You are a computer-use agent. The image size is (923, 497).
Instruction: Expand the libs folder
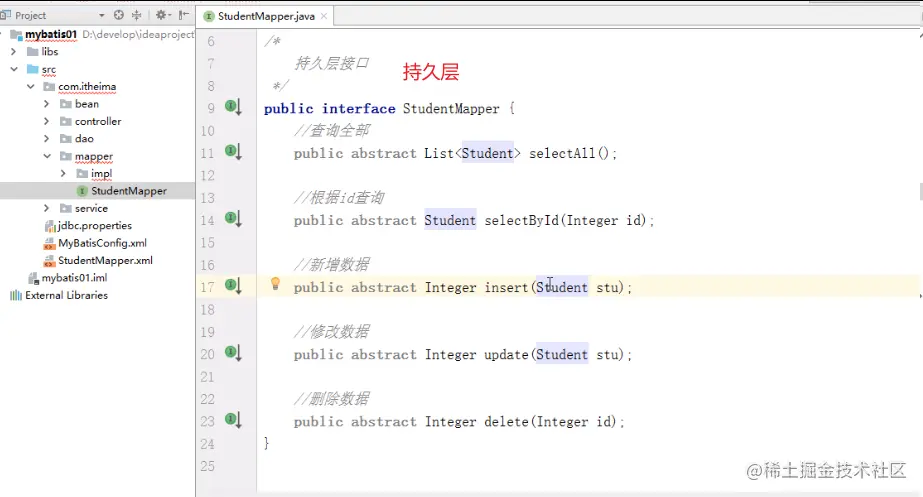tap(14, 52)
